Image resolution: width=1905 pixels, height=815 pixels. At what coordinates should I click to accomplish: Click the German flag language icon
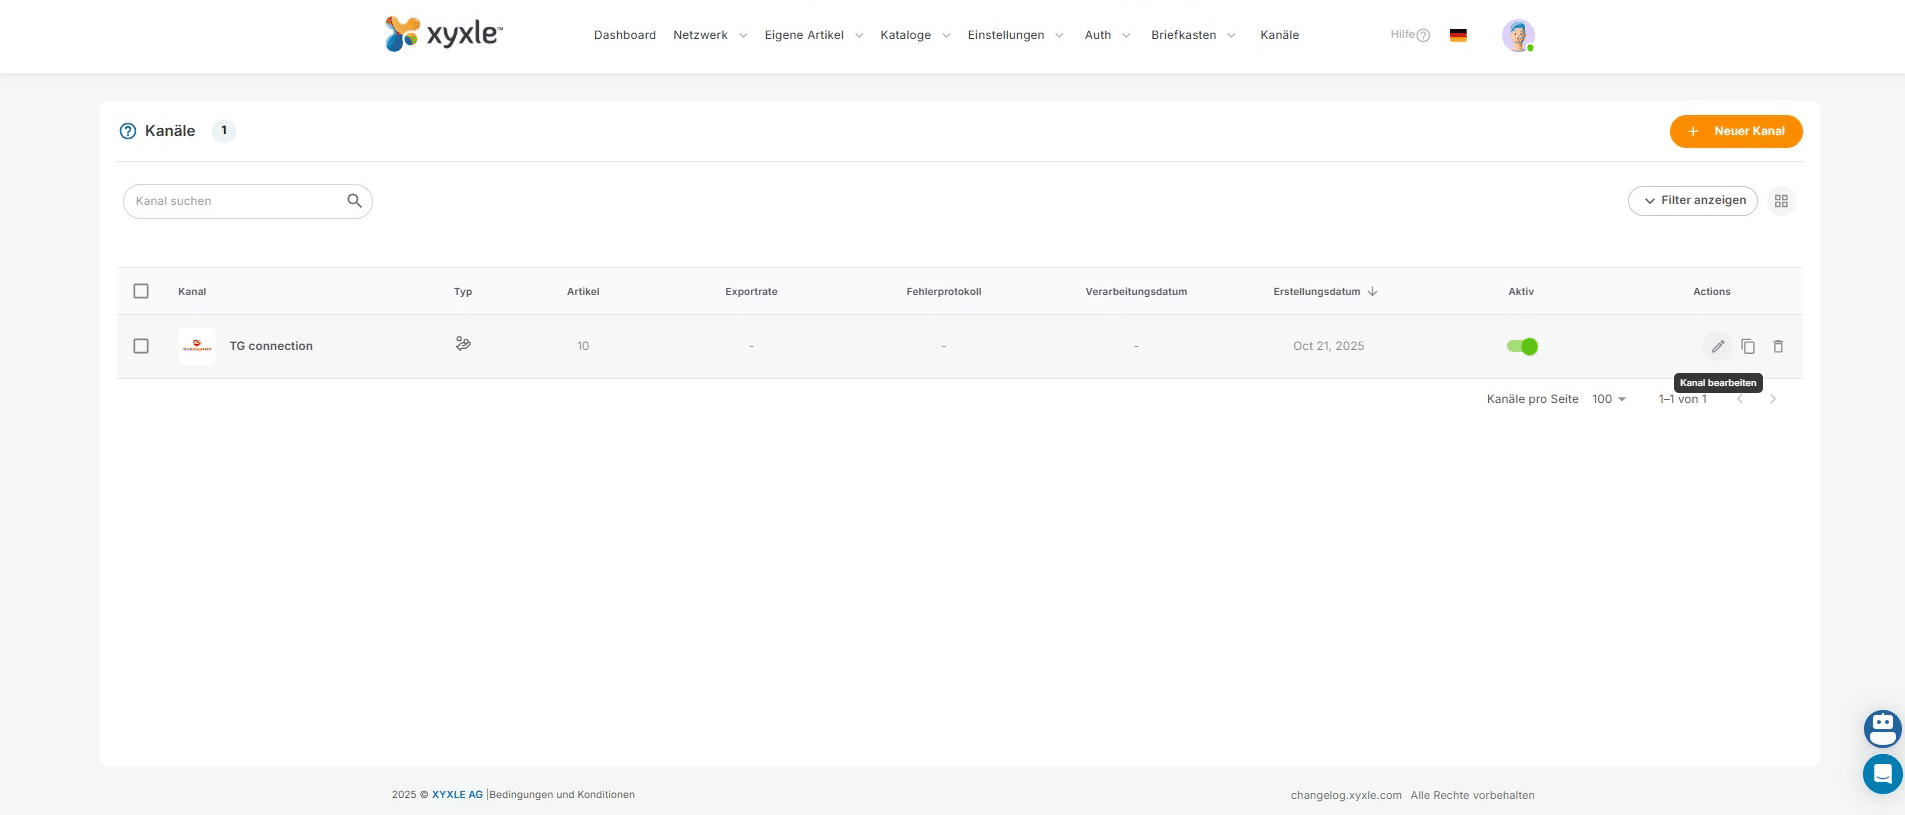click(1458, 35)
